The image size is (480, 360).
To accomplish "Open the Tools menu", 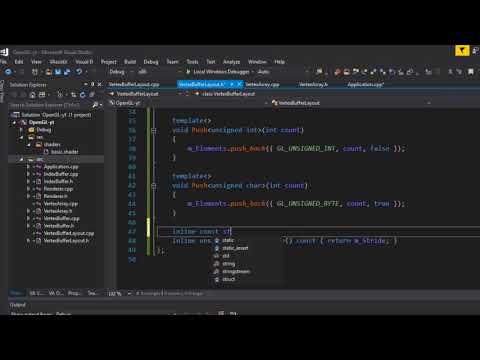I will [x=192, y=62].
